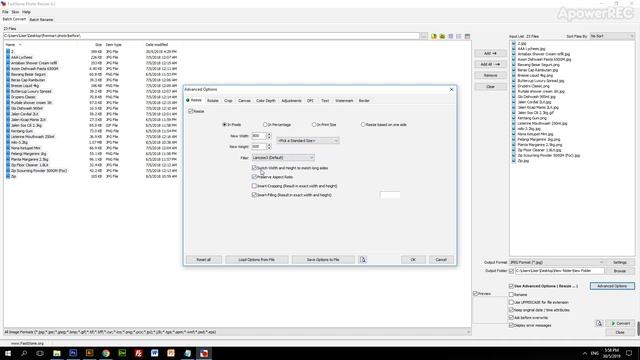Select the In Percentage radio button
This screenshot has height=360, width=640.
coord(265,124)
